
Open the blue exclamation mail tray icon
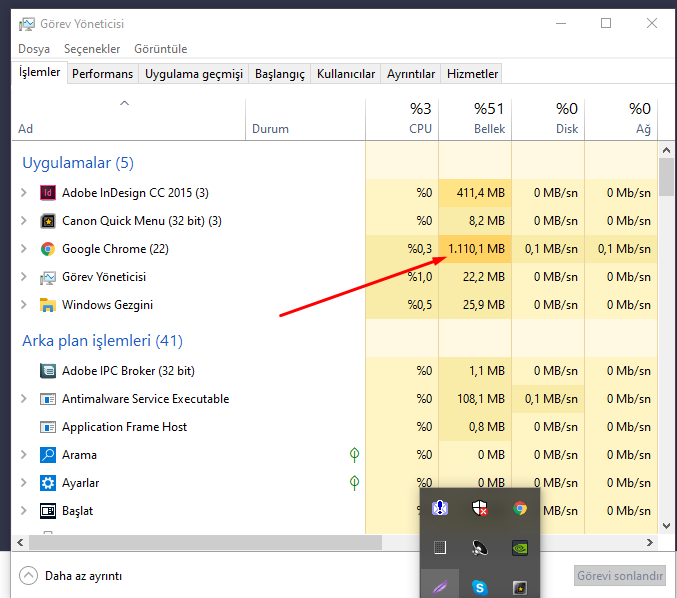[440, 508]
